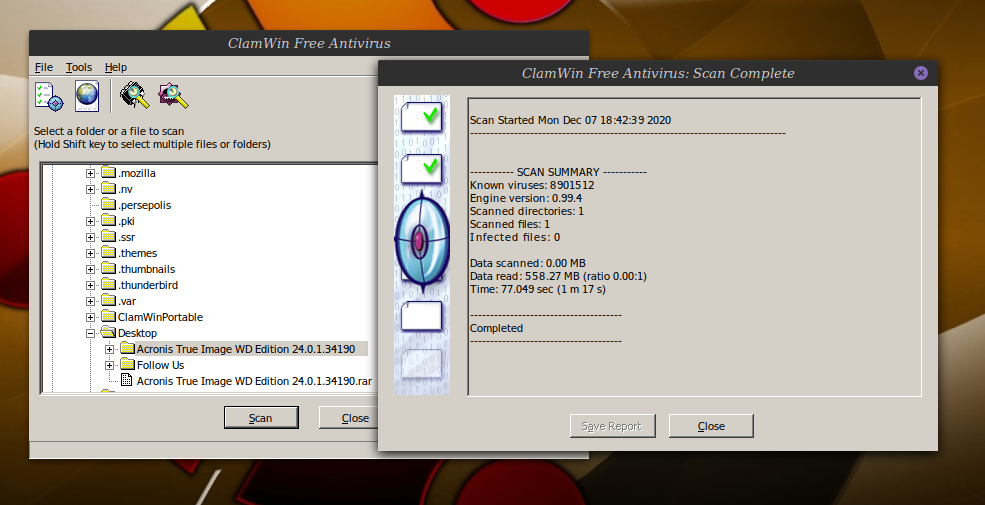The width and height of the screenshot is (985, 505).
Task: Select the .nv folder icon
Action: [x=109, y=188]
